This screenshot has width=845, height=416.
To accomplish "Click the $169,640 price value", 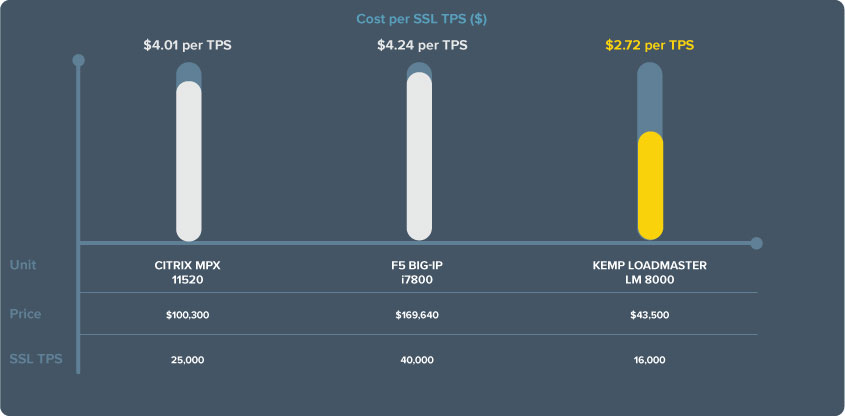I will [x=417, y=315].
